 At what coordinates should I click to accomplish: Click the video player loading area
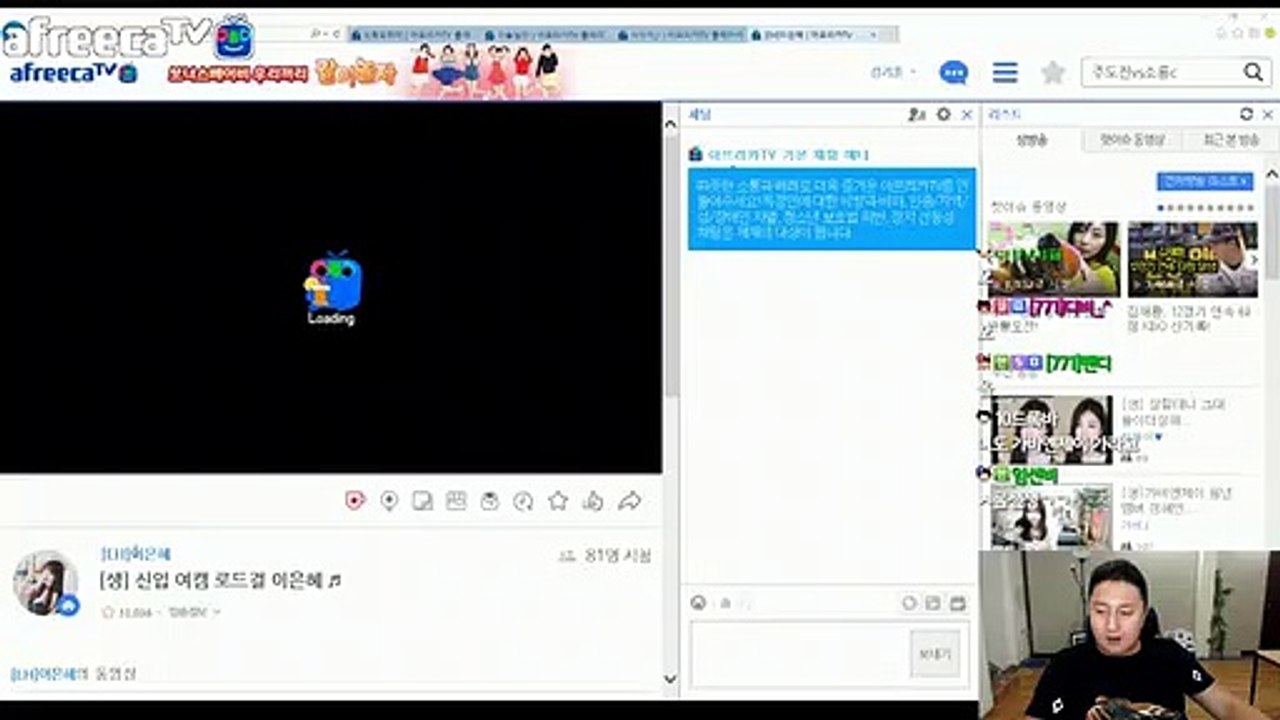tap(331, 287)
